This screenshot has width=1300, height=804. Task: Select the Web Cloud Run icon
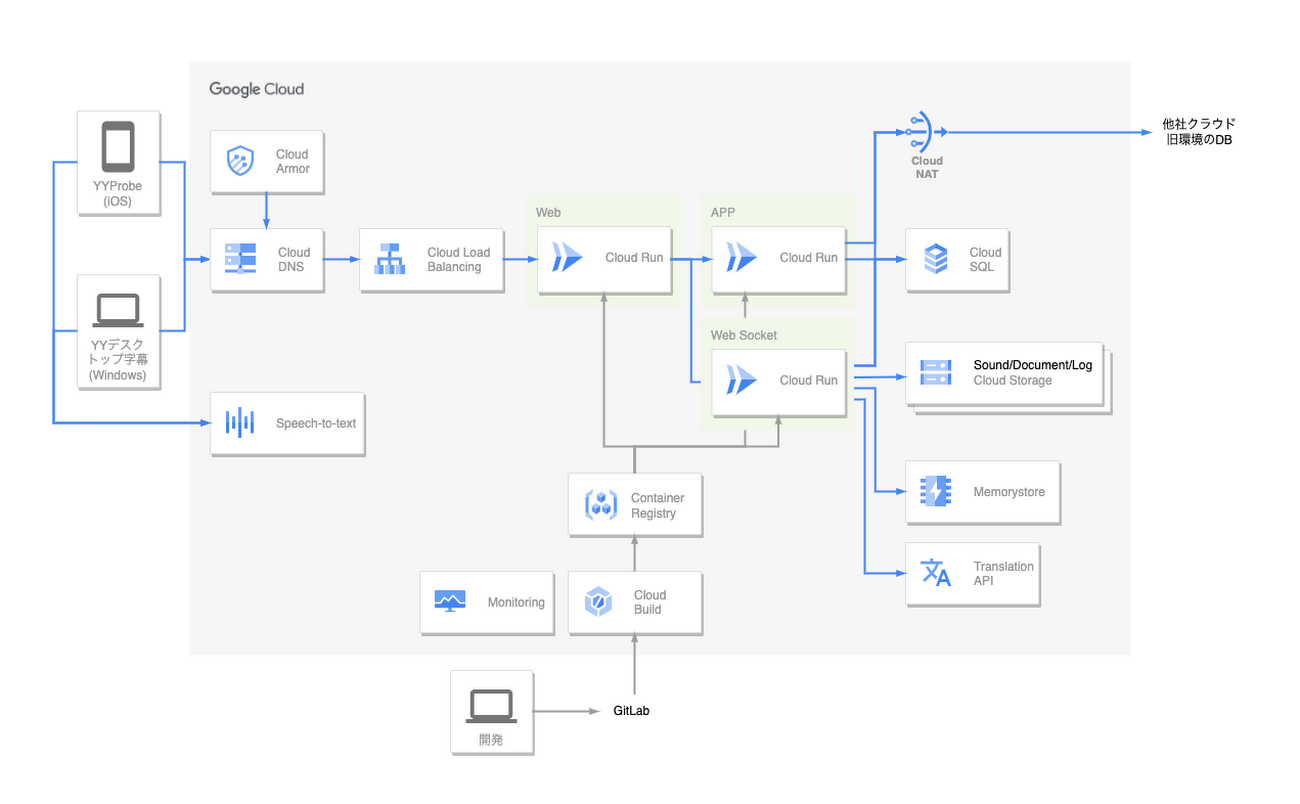pos(567,257)
